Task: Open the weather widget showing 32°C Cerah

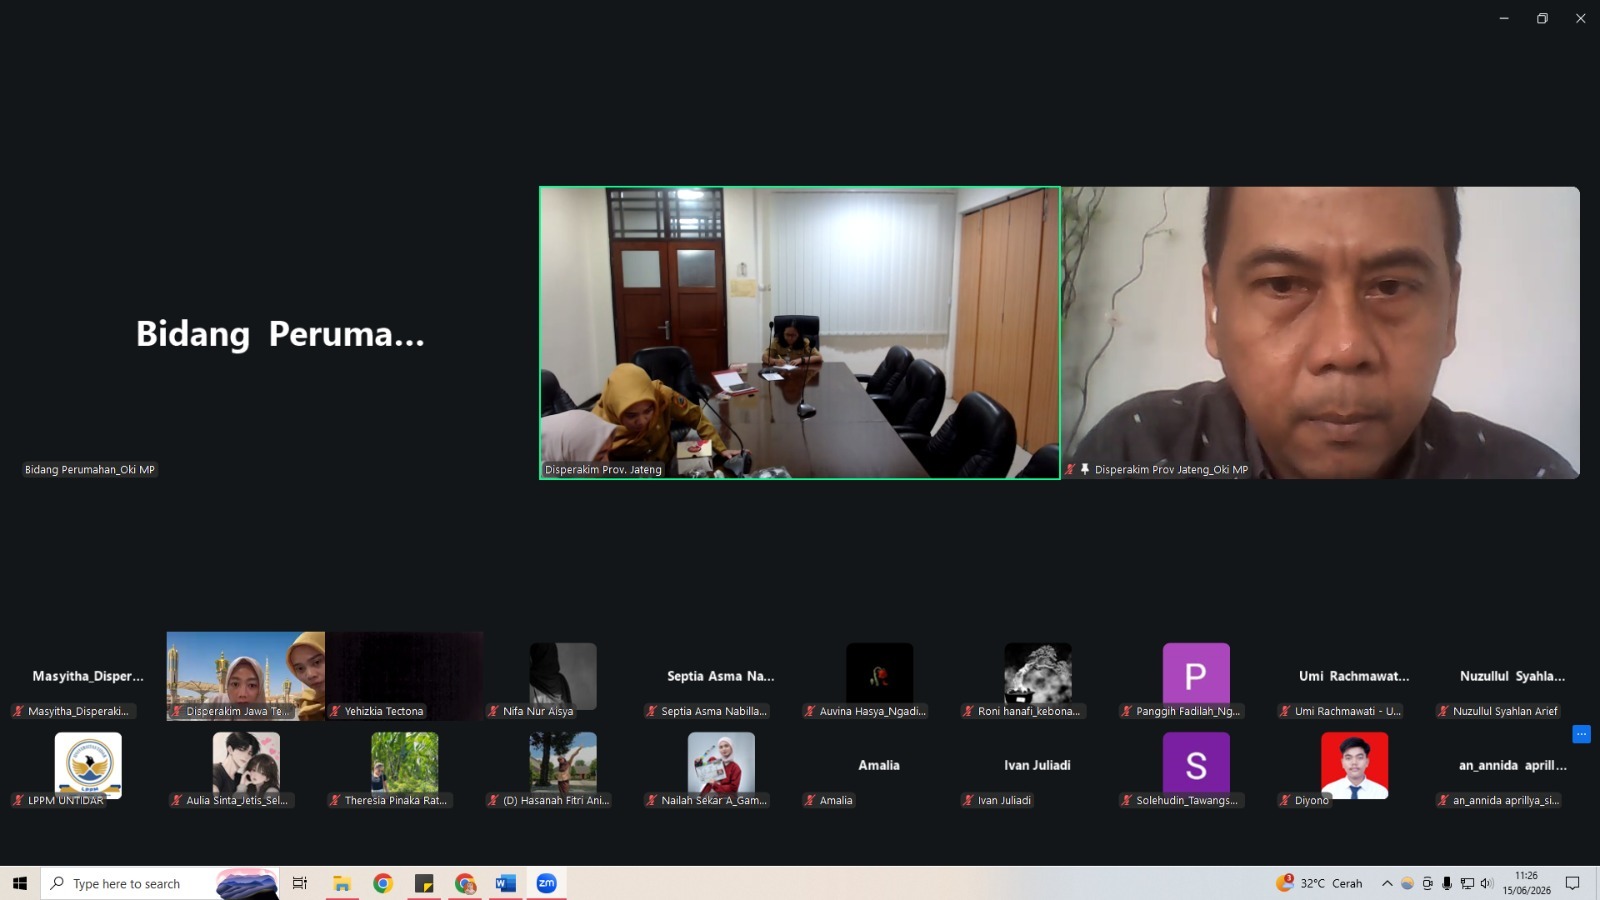Action: (x=1319, y=883)
